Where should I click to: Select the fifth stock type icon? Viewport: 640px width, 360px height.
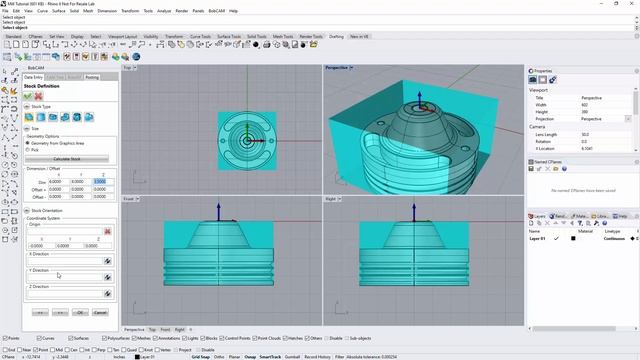point(77,117)
